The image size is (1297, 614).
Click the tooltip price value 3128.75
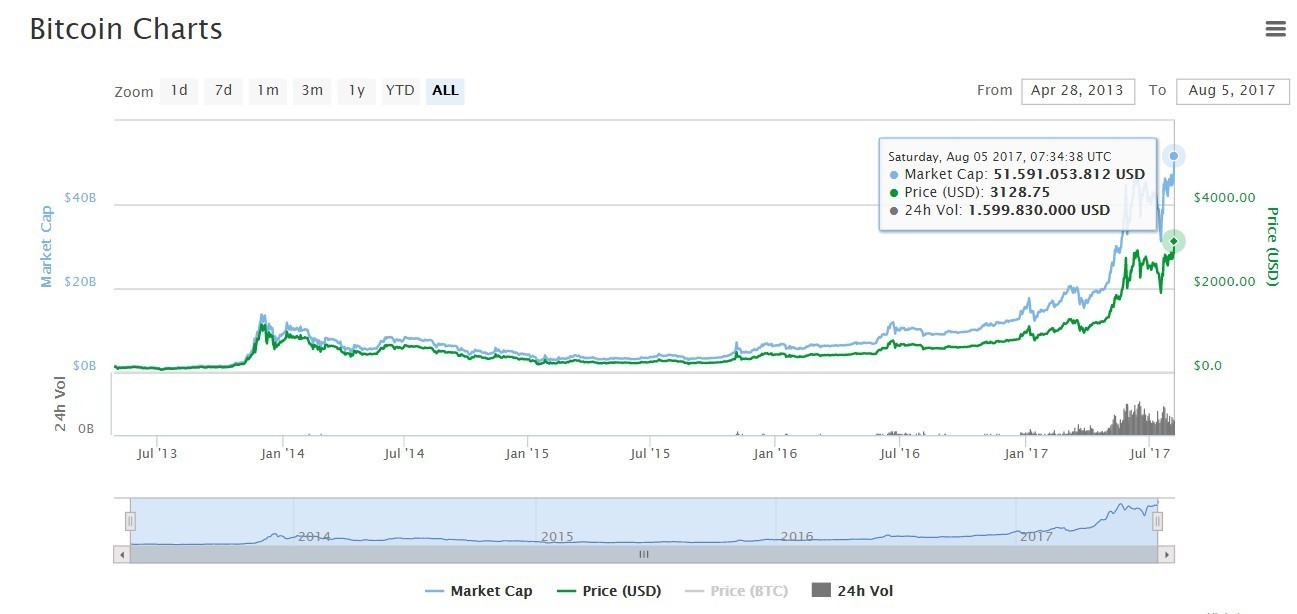click(x=1021, y=192)
